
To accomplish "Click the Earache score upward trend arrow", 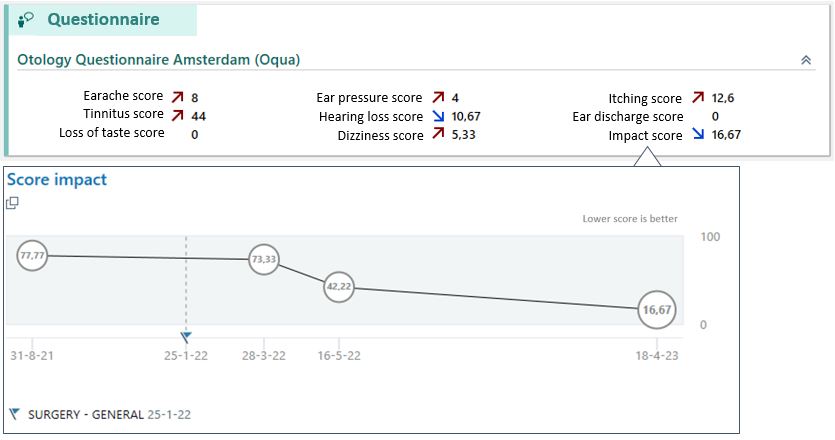I will click(177, 98).
